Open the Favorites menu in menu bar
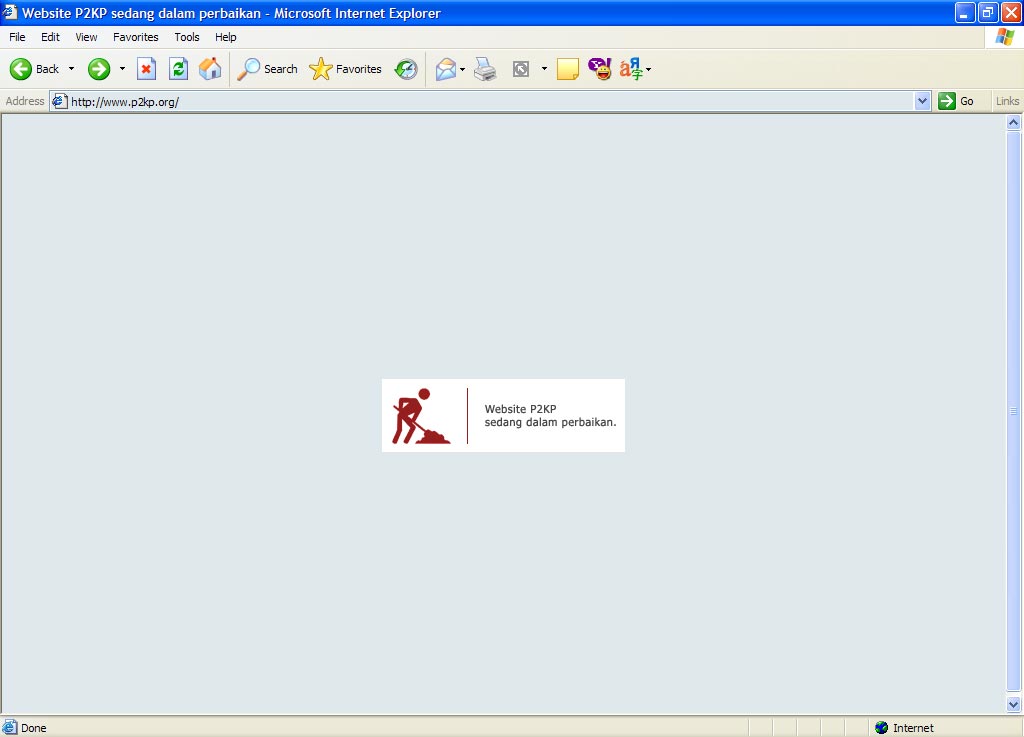This screenshot has height=737, width=1024. tap(135, 37)
